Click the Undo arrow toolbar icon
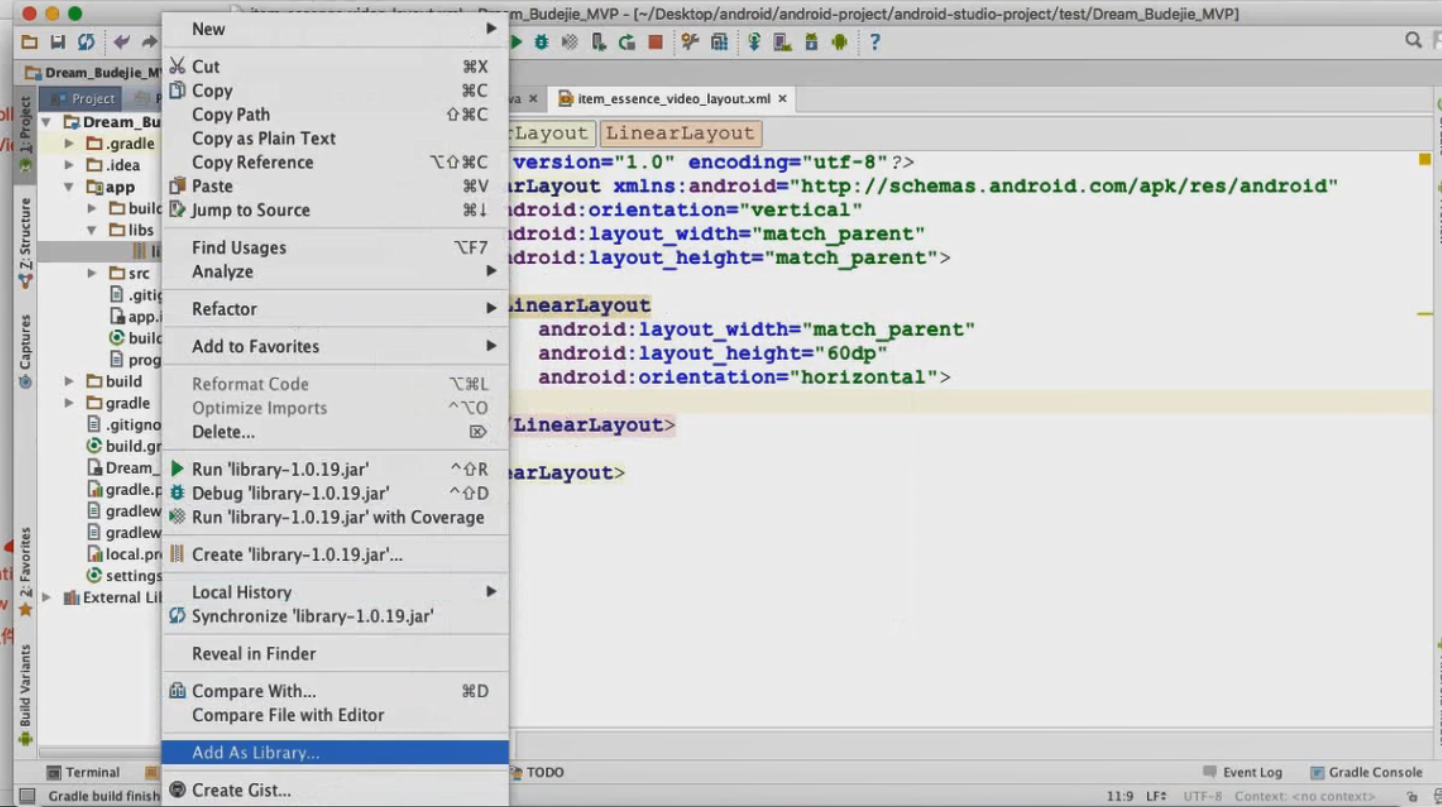 click(x=121, y=42)
